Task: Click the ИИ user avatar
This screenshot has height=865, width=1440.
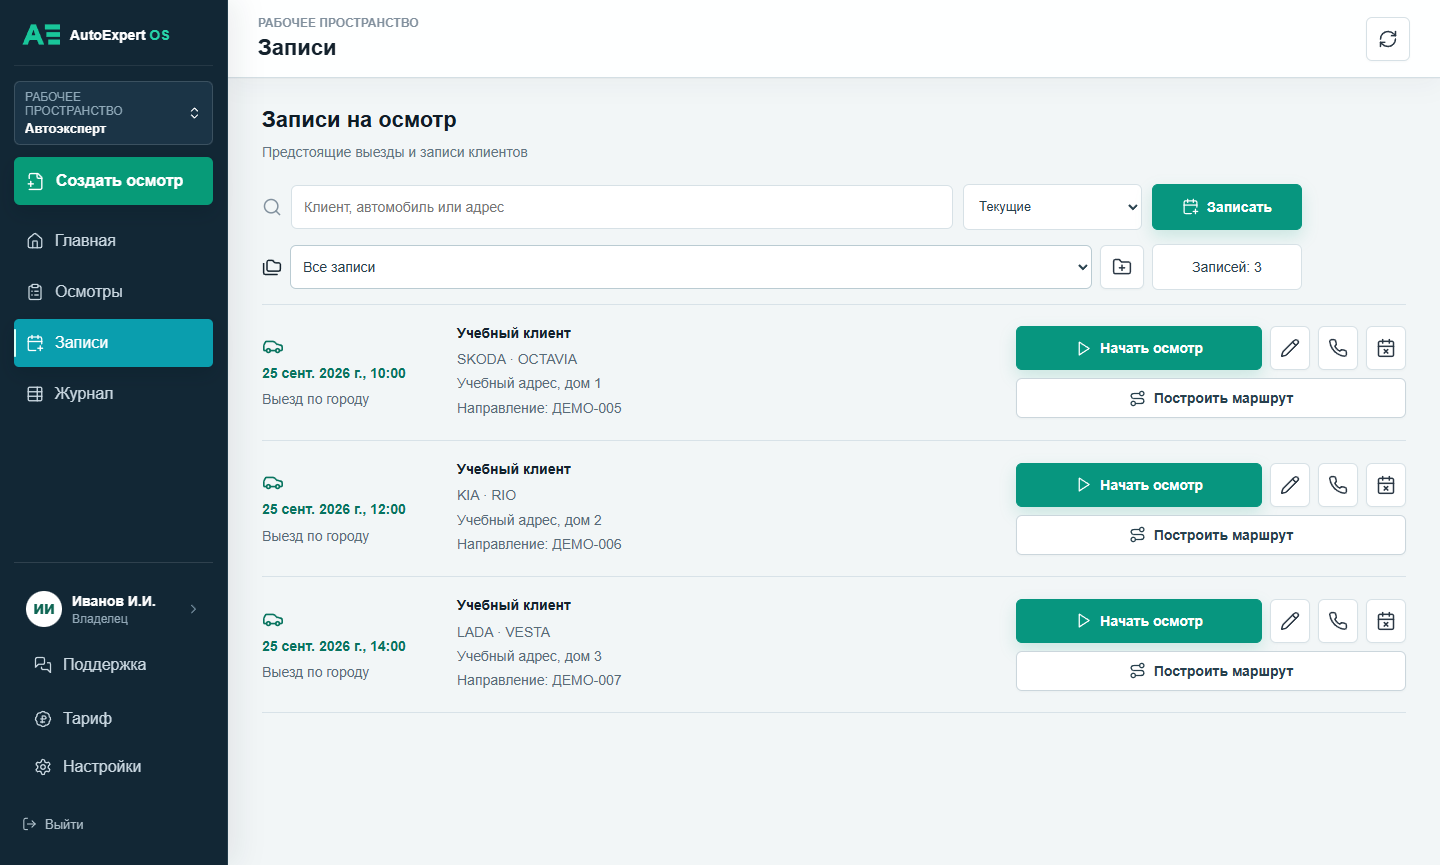Action: click(44, 609)
